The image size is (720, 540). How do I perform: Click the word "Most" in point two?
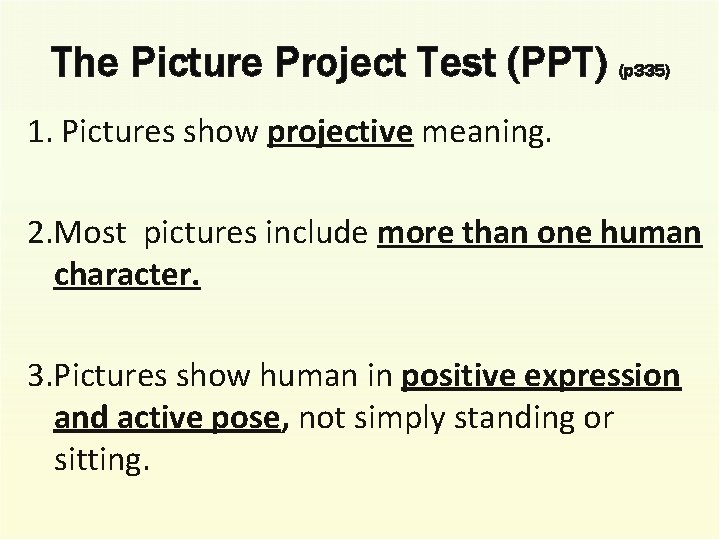coord(95,234)
